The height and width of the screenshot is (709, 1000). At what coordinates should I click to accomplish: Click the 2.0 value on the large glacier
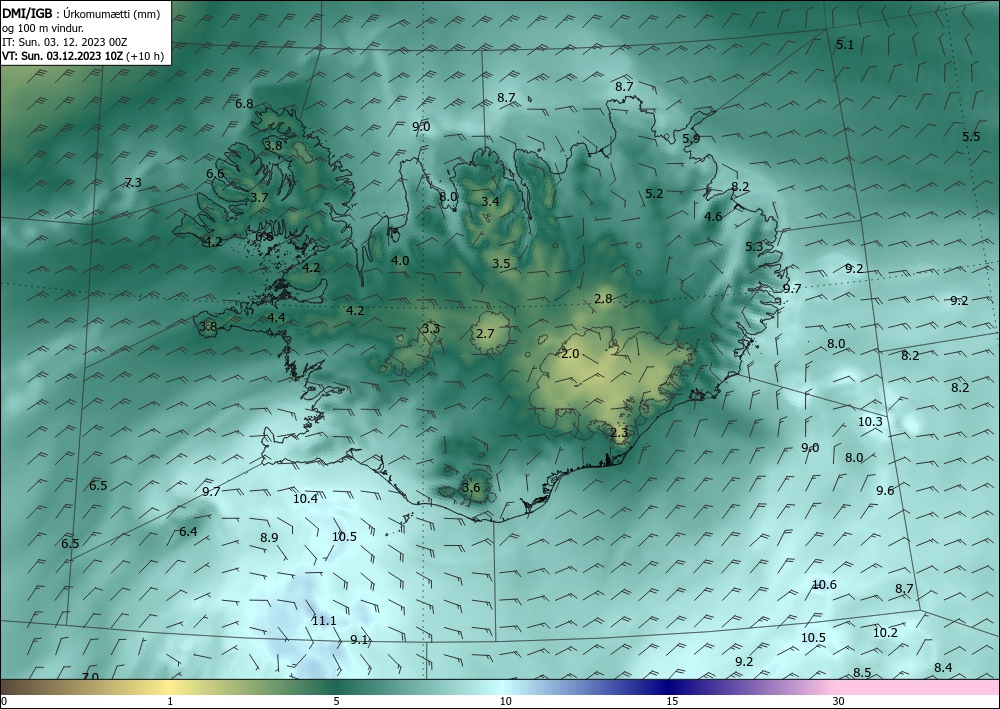point(570,354)
